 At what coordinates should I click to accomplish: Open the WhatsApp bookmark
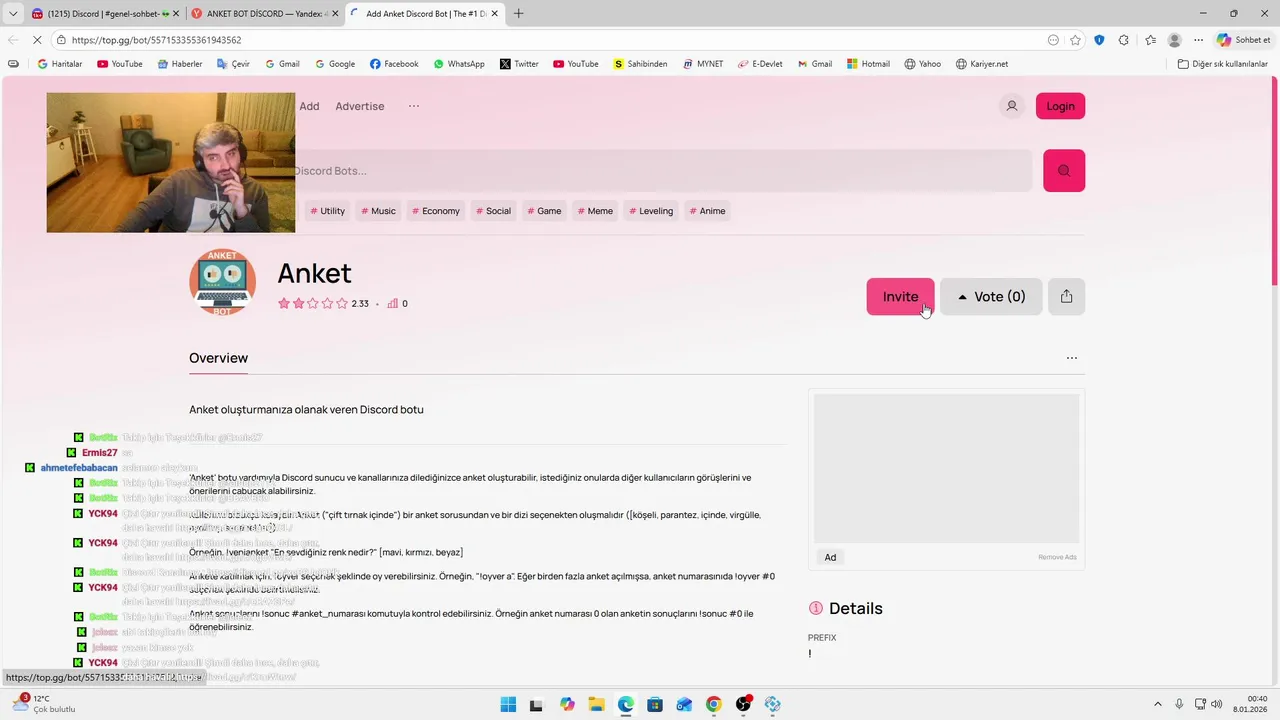[459, 64]
